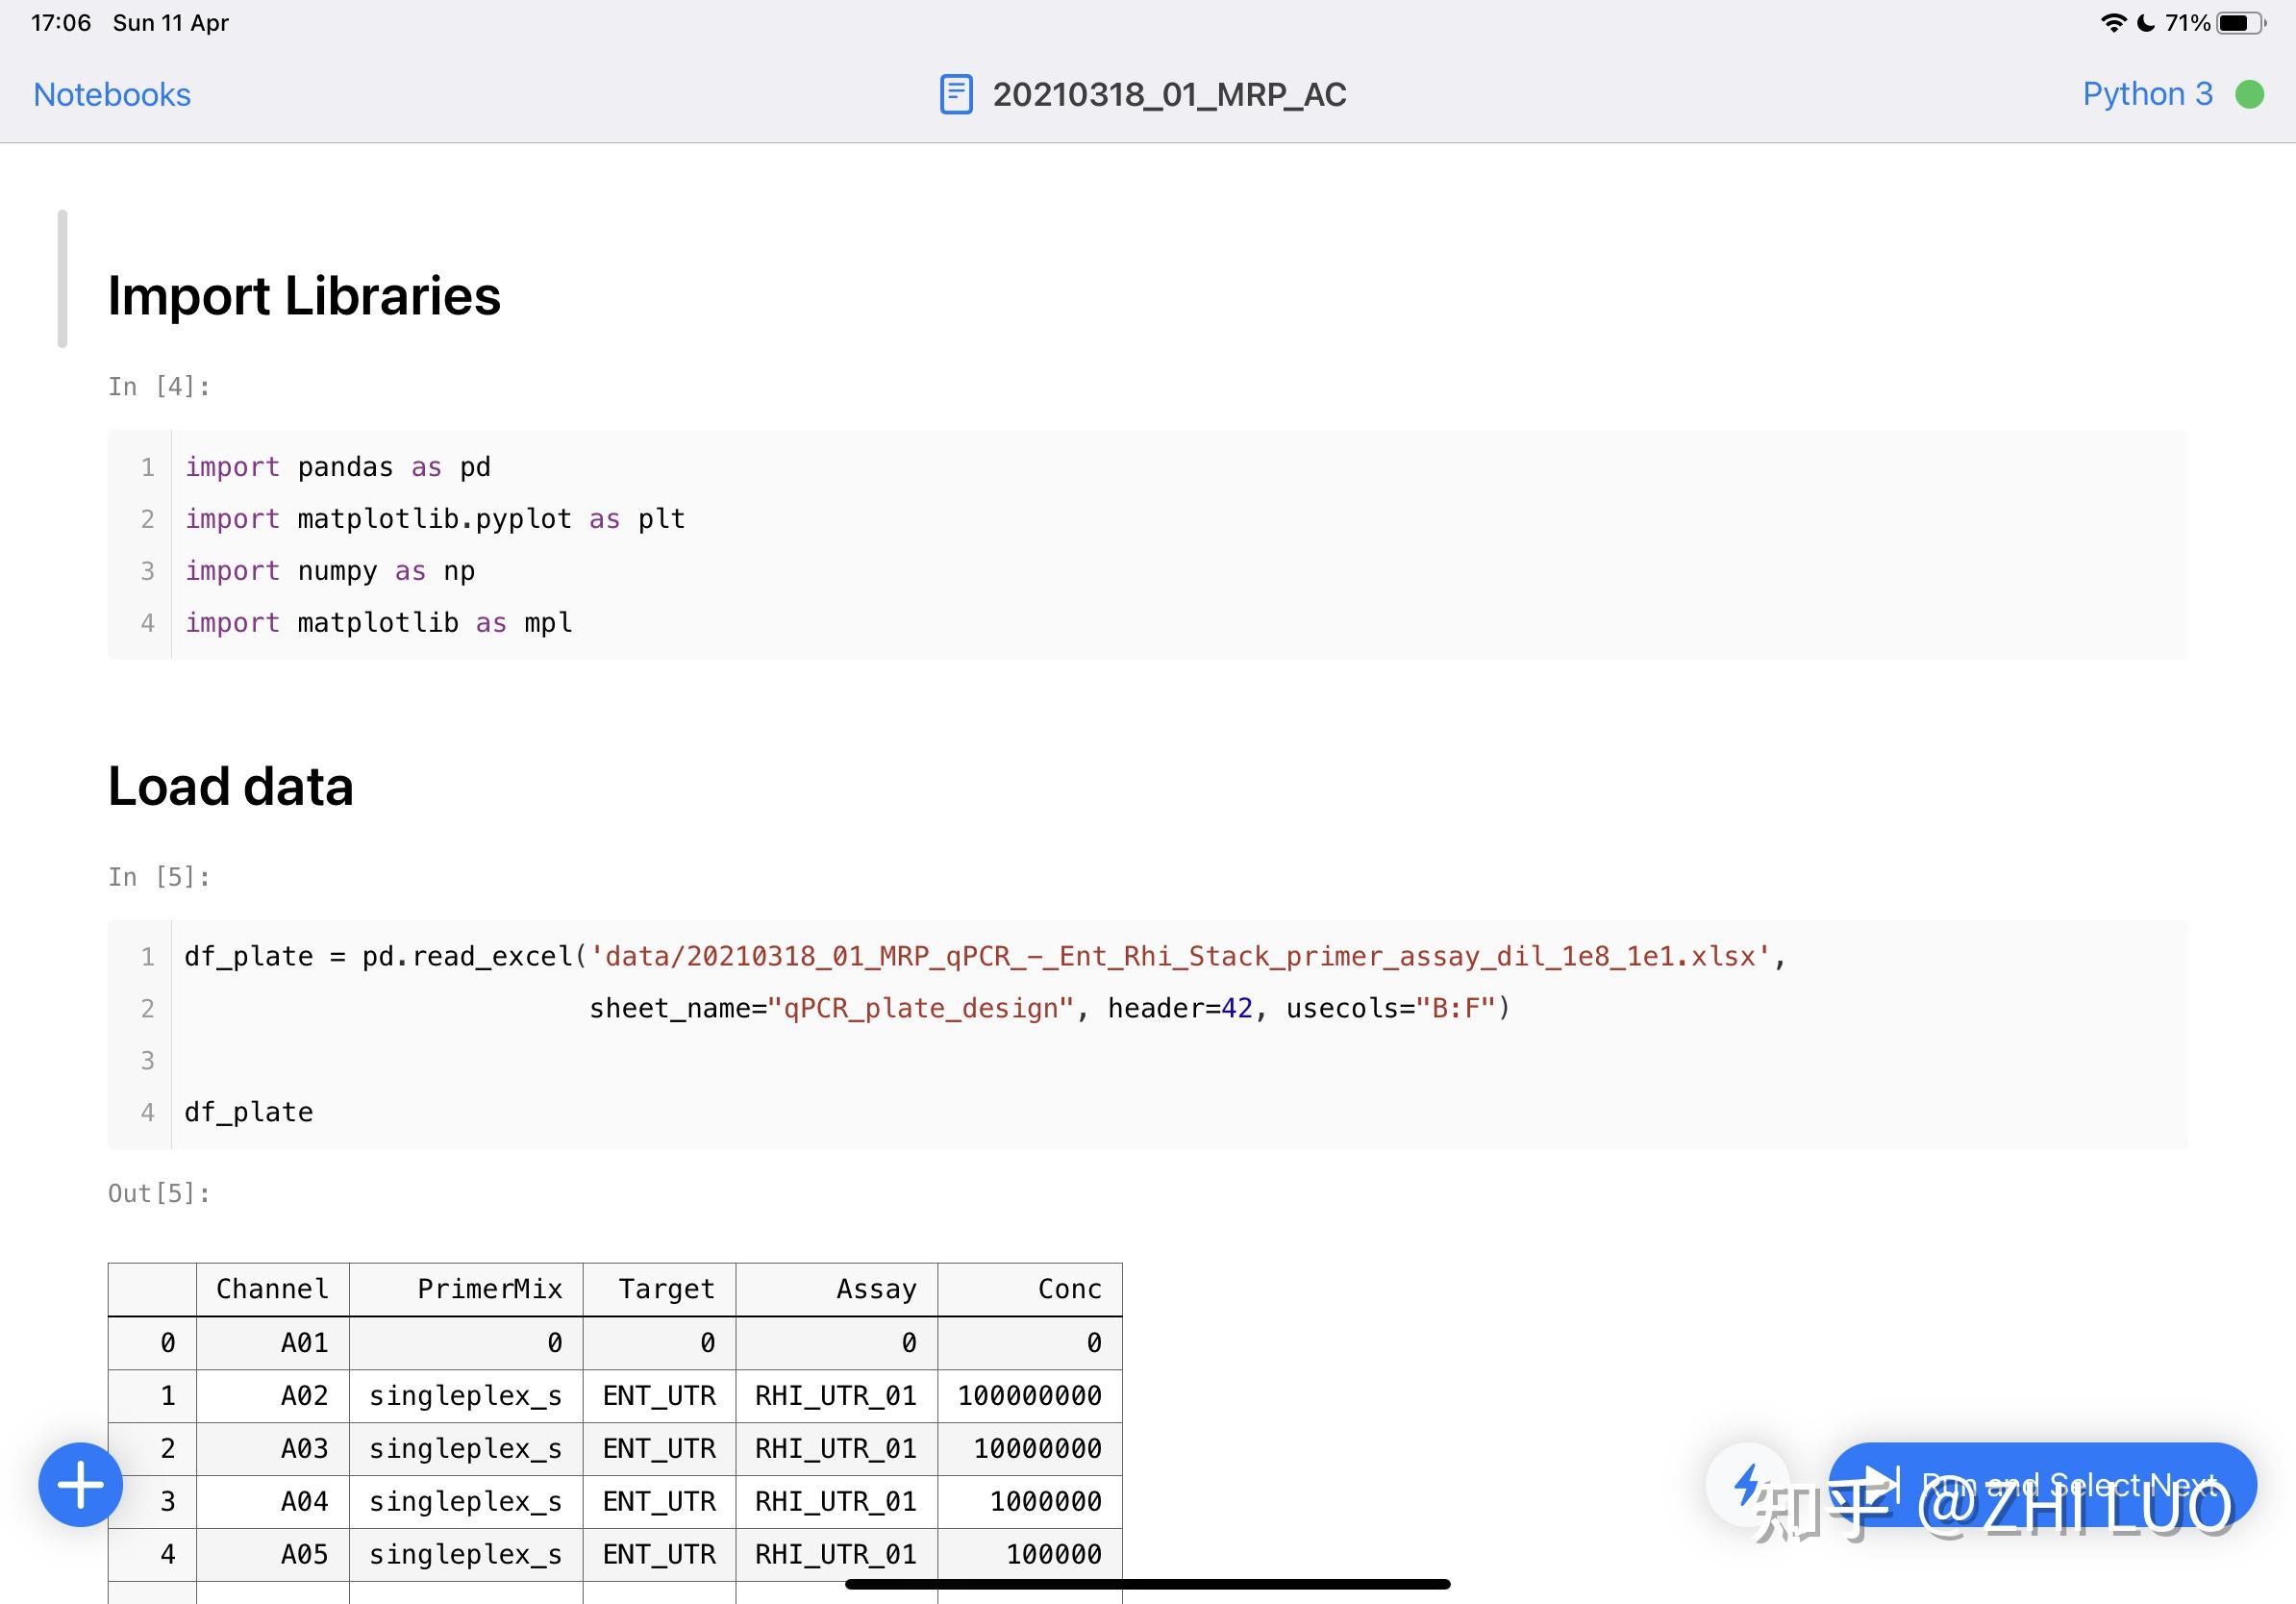Tap the home indicator bar at bottom
The width and height of the screenshot is (2296, 1604).
(1147, 1584)
